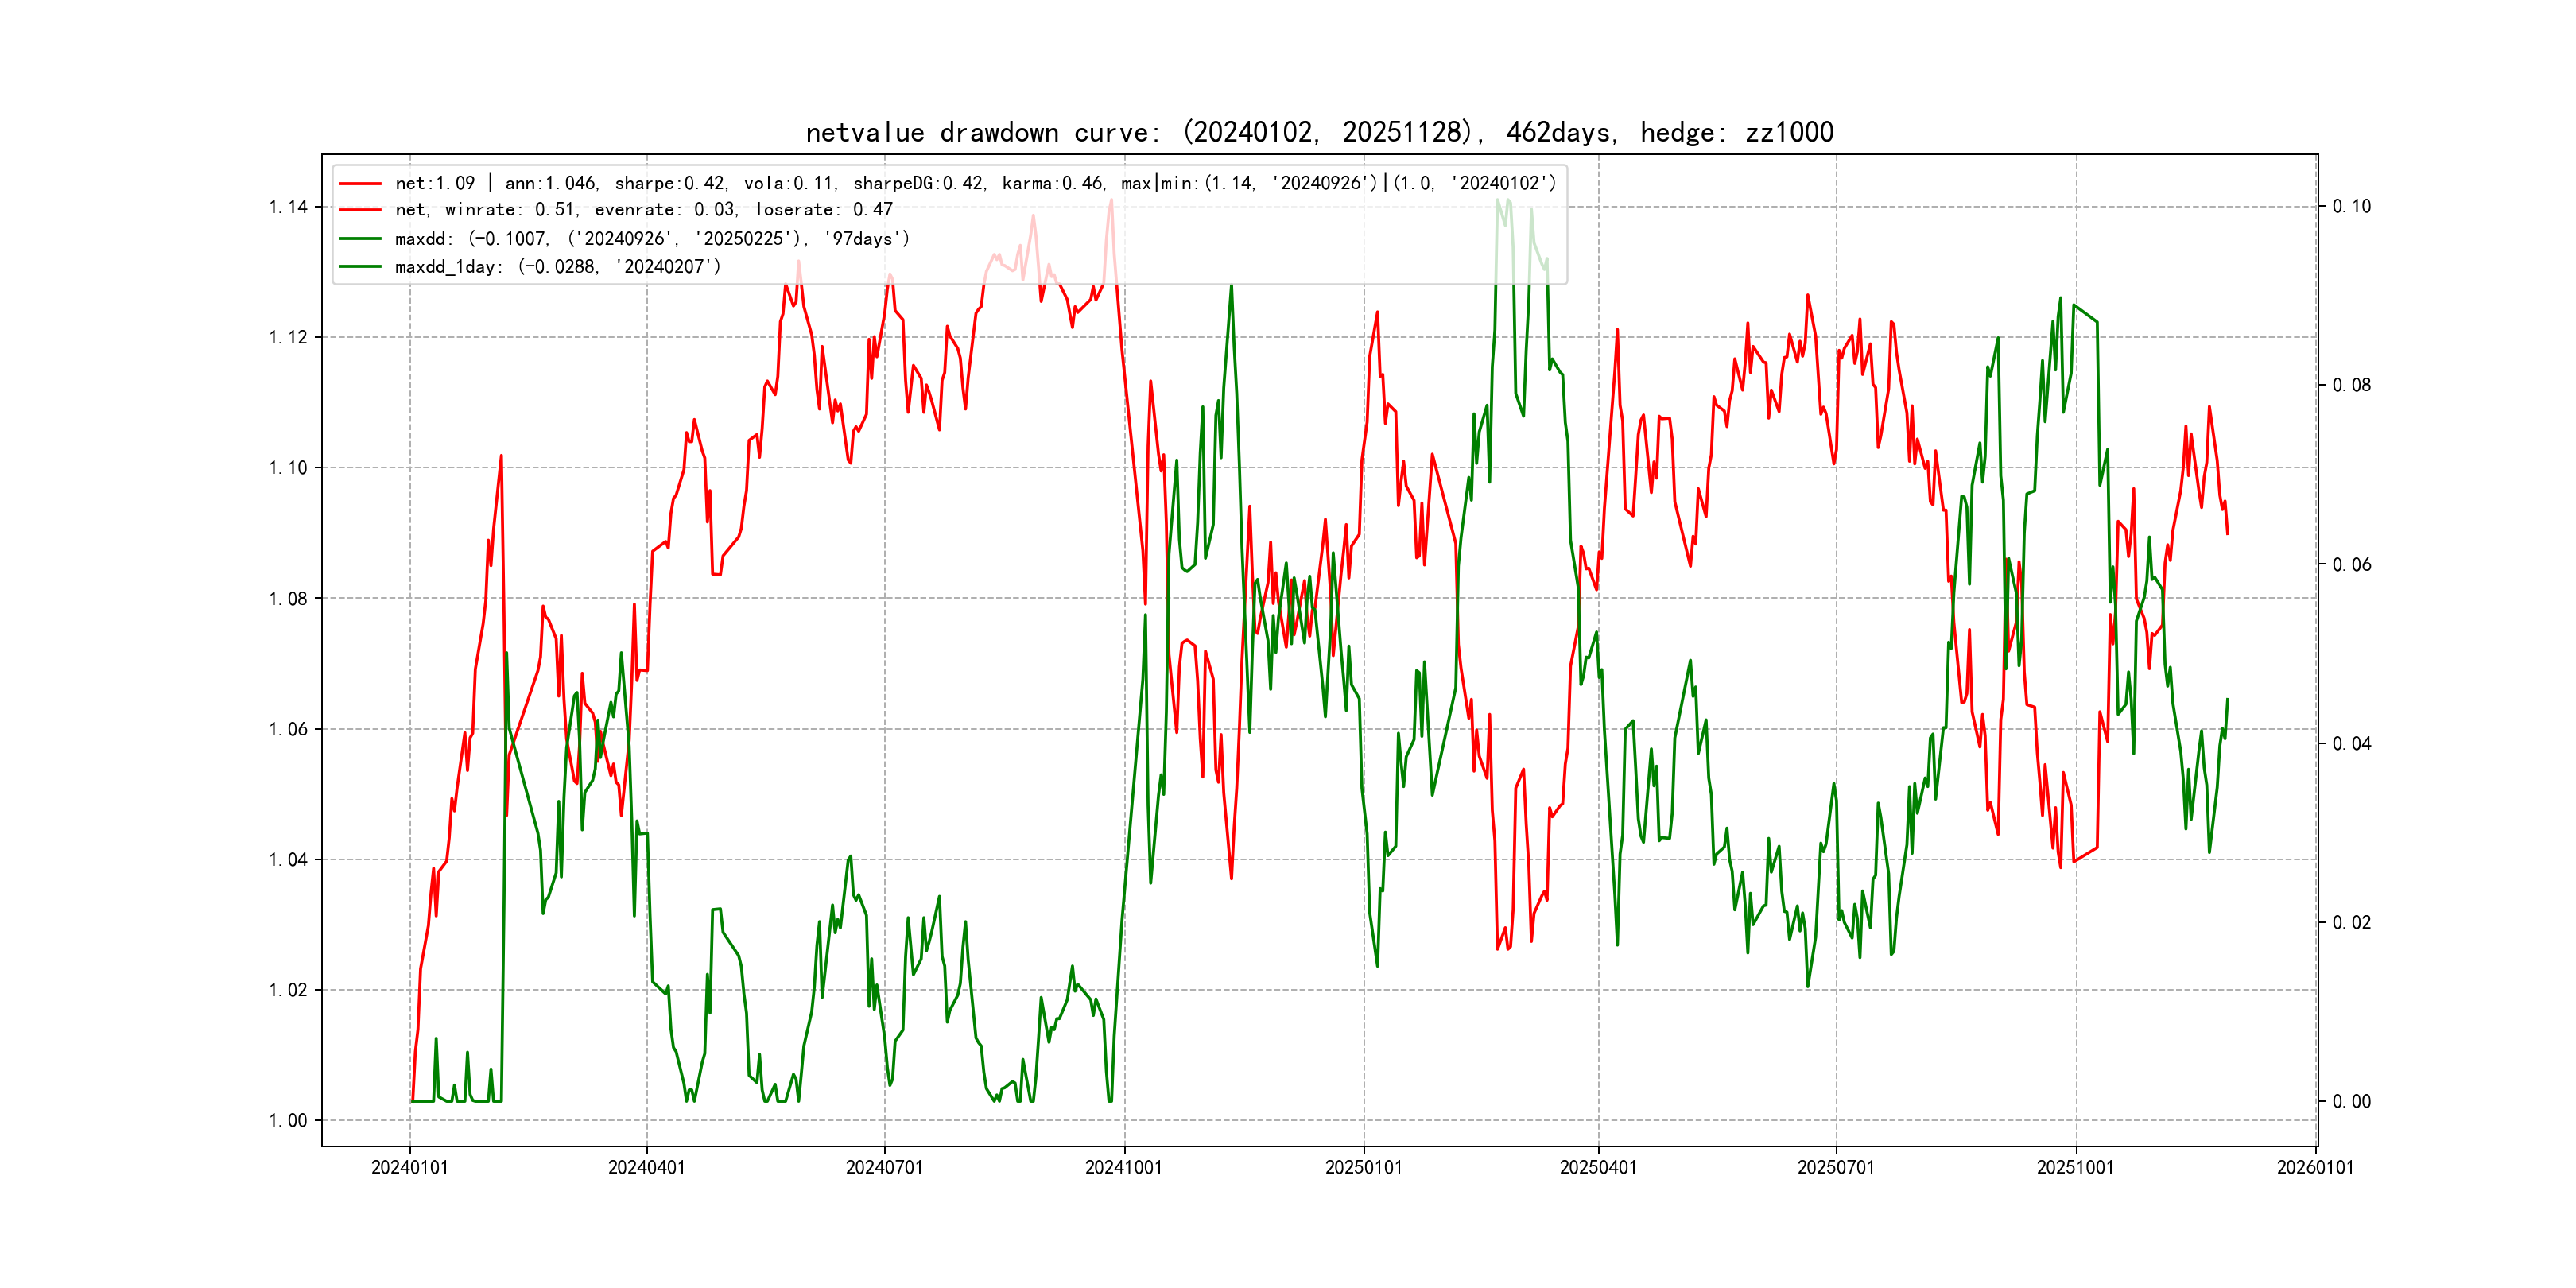Image resolution: width=2576 pixels, height=1288 pixels.
Task: Click the 1.14 left y-axis tick label
Action: [x=288, y=207]
